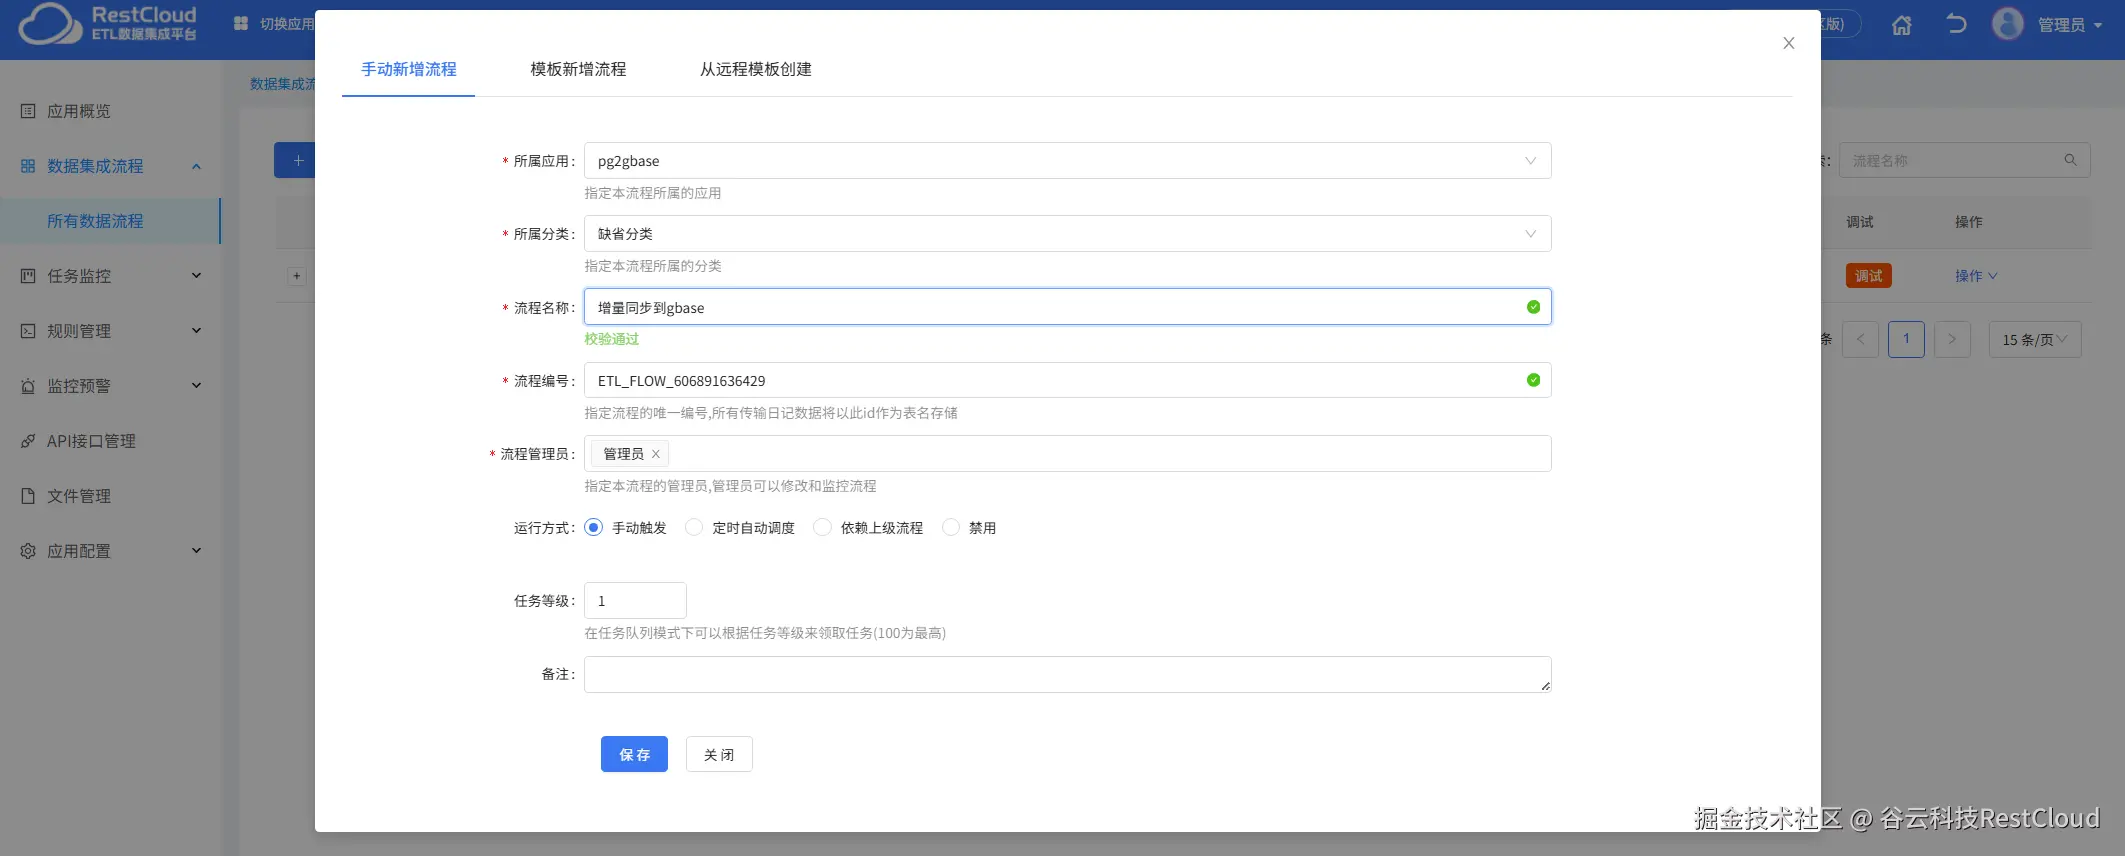Remove the 管理员 tag from 流程管理员
Image resolution: width=2125 pixels, height=856 pixels.
tap(656, 454)
